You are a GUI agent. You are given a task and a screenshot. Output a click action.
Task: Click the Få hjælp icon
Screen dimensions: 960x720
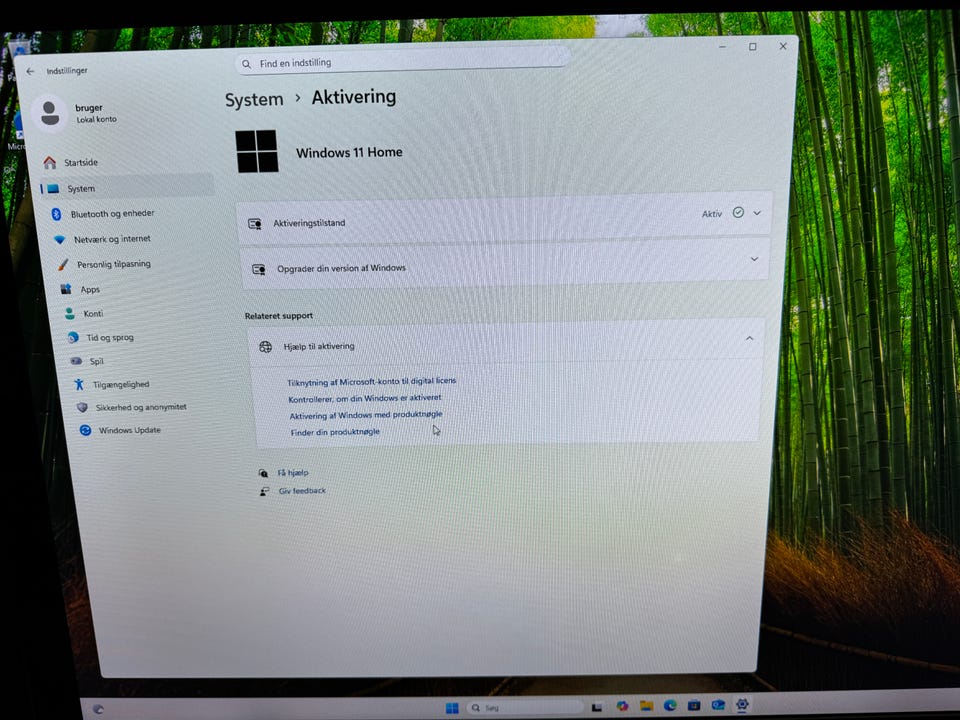point(263,473)
